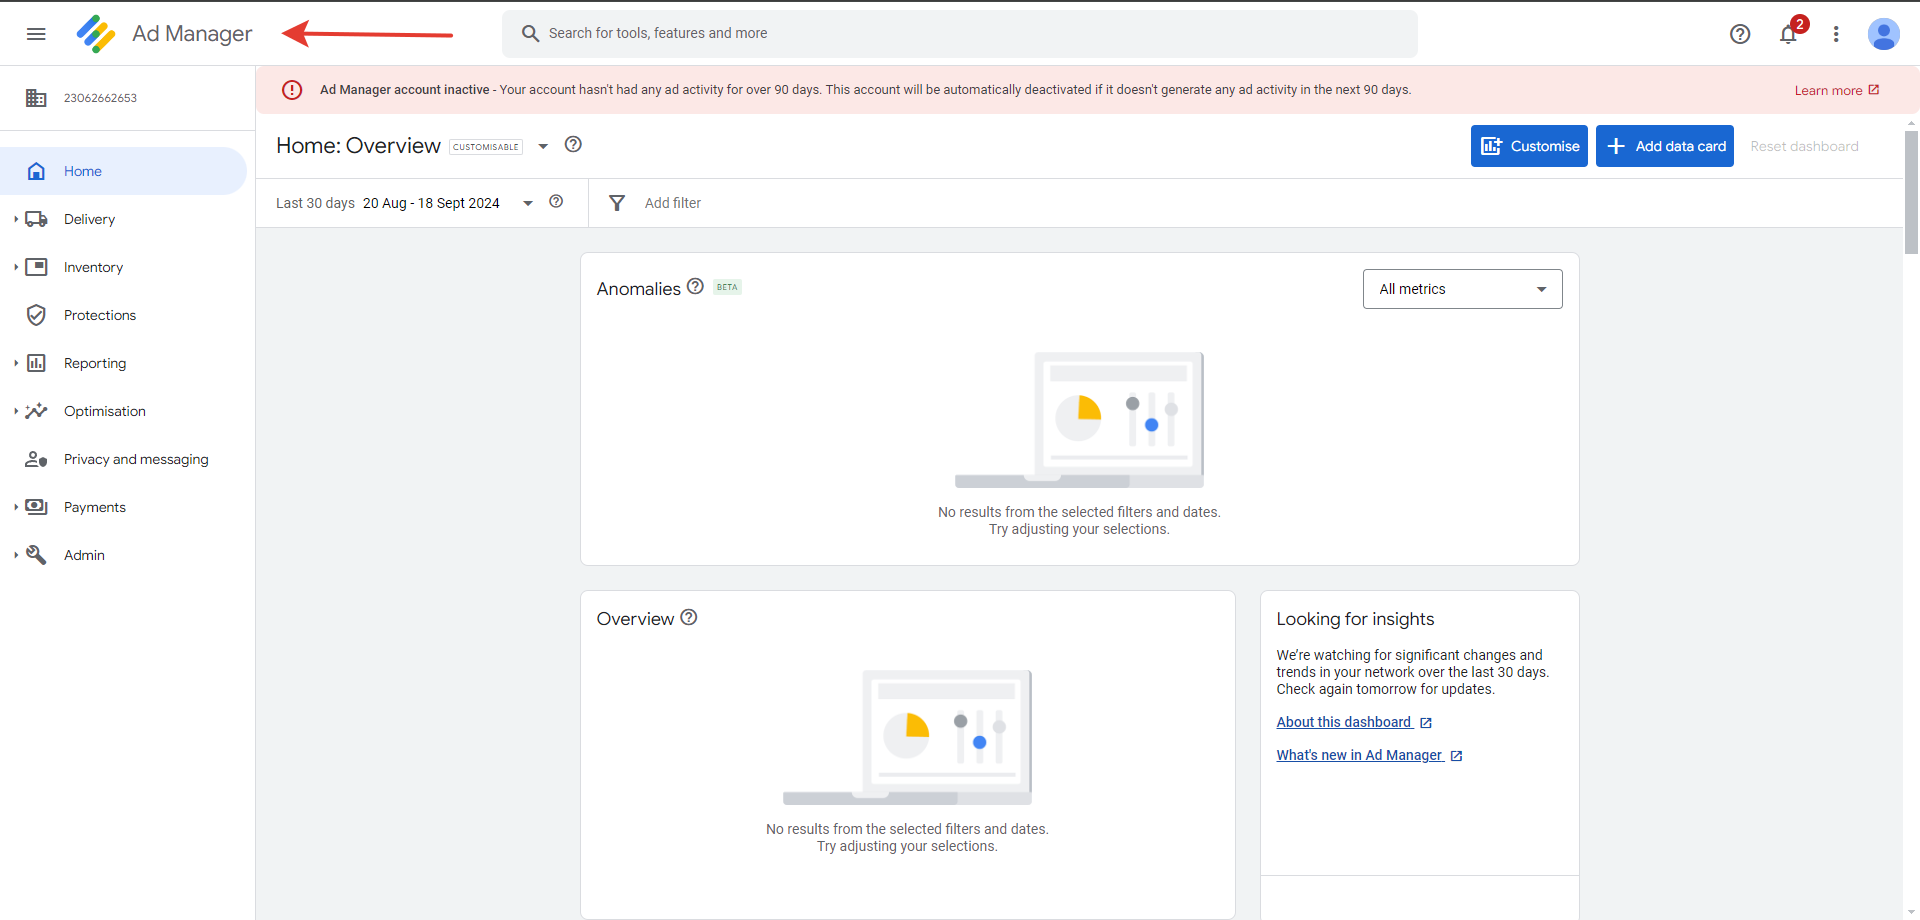
Task: Click the CUSTOMISABLE badge
Action: click(486, 147)
